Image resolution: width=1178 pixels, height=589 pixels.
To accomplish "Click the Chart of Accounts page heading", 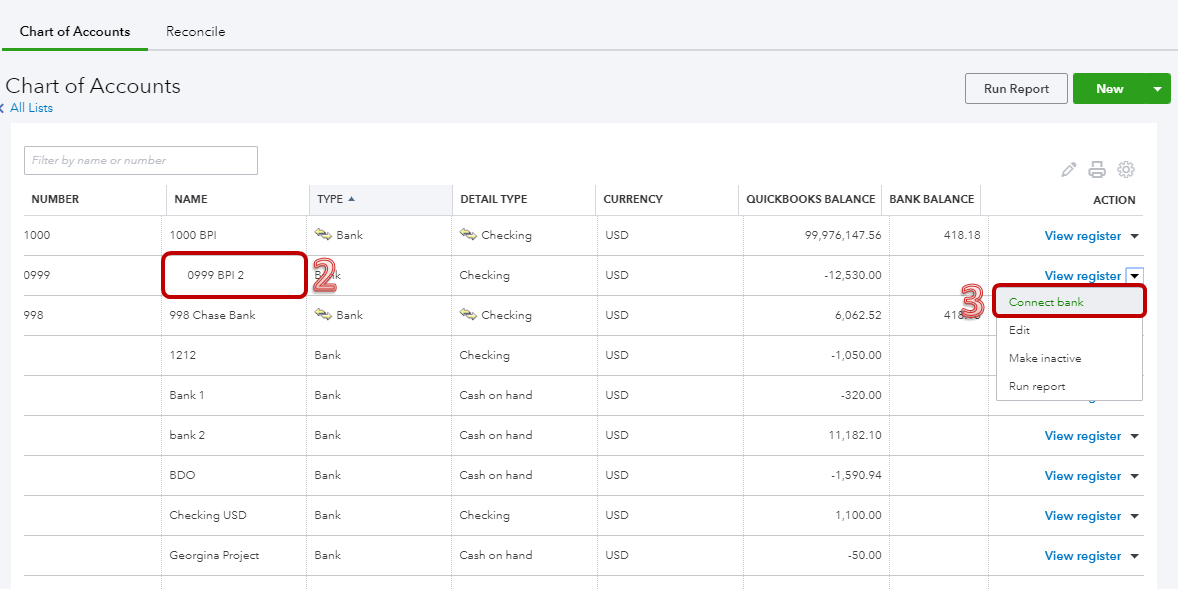I will (93, 86).
